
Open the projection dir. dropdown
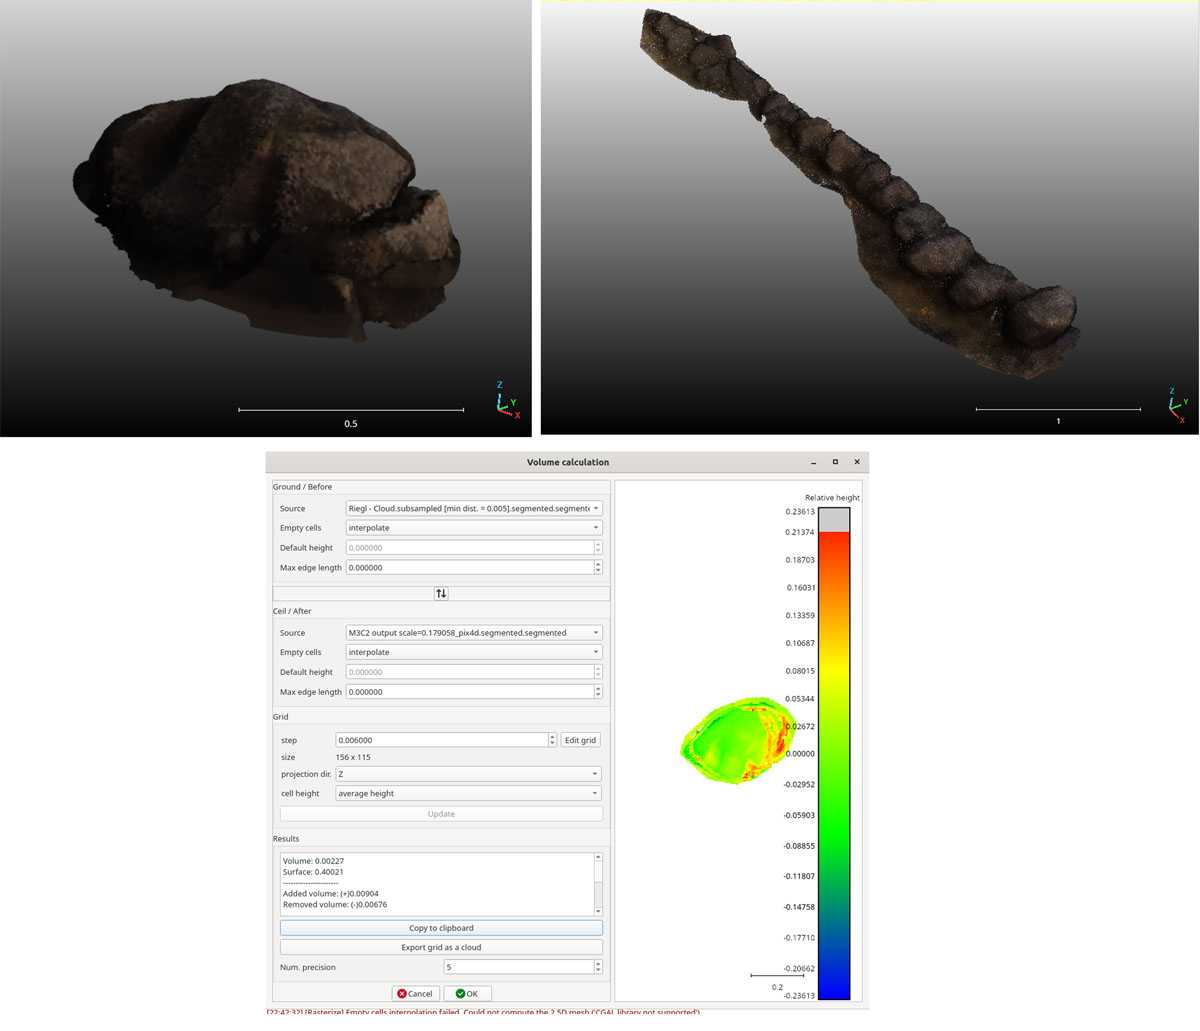point(468,774)
